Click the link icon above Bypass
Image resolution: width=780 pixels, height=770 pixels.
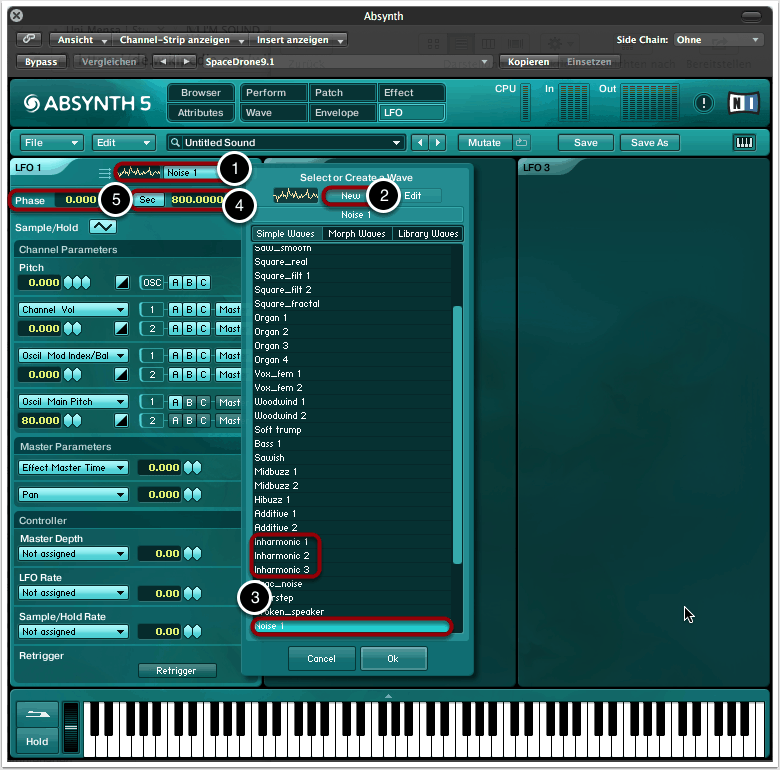[30, 40]
